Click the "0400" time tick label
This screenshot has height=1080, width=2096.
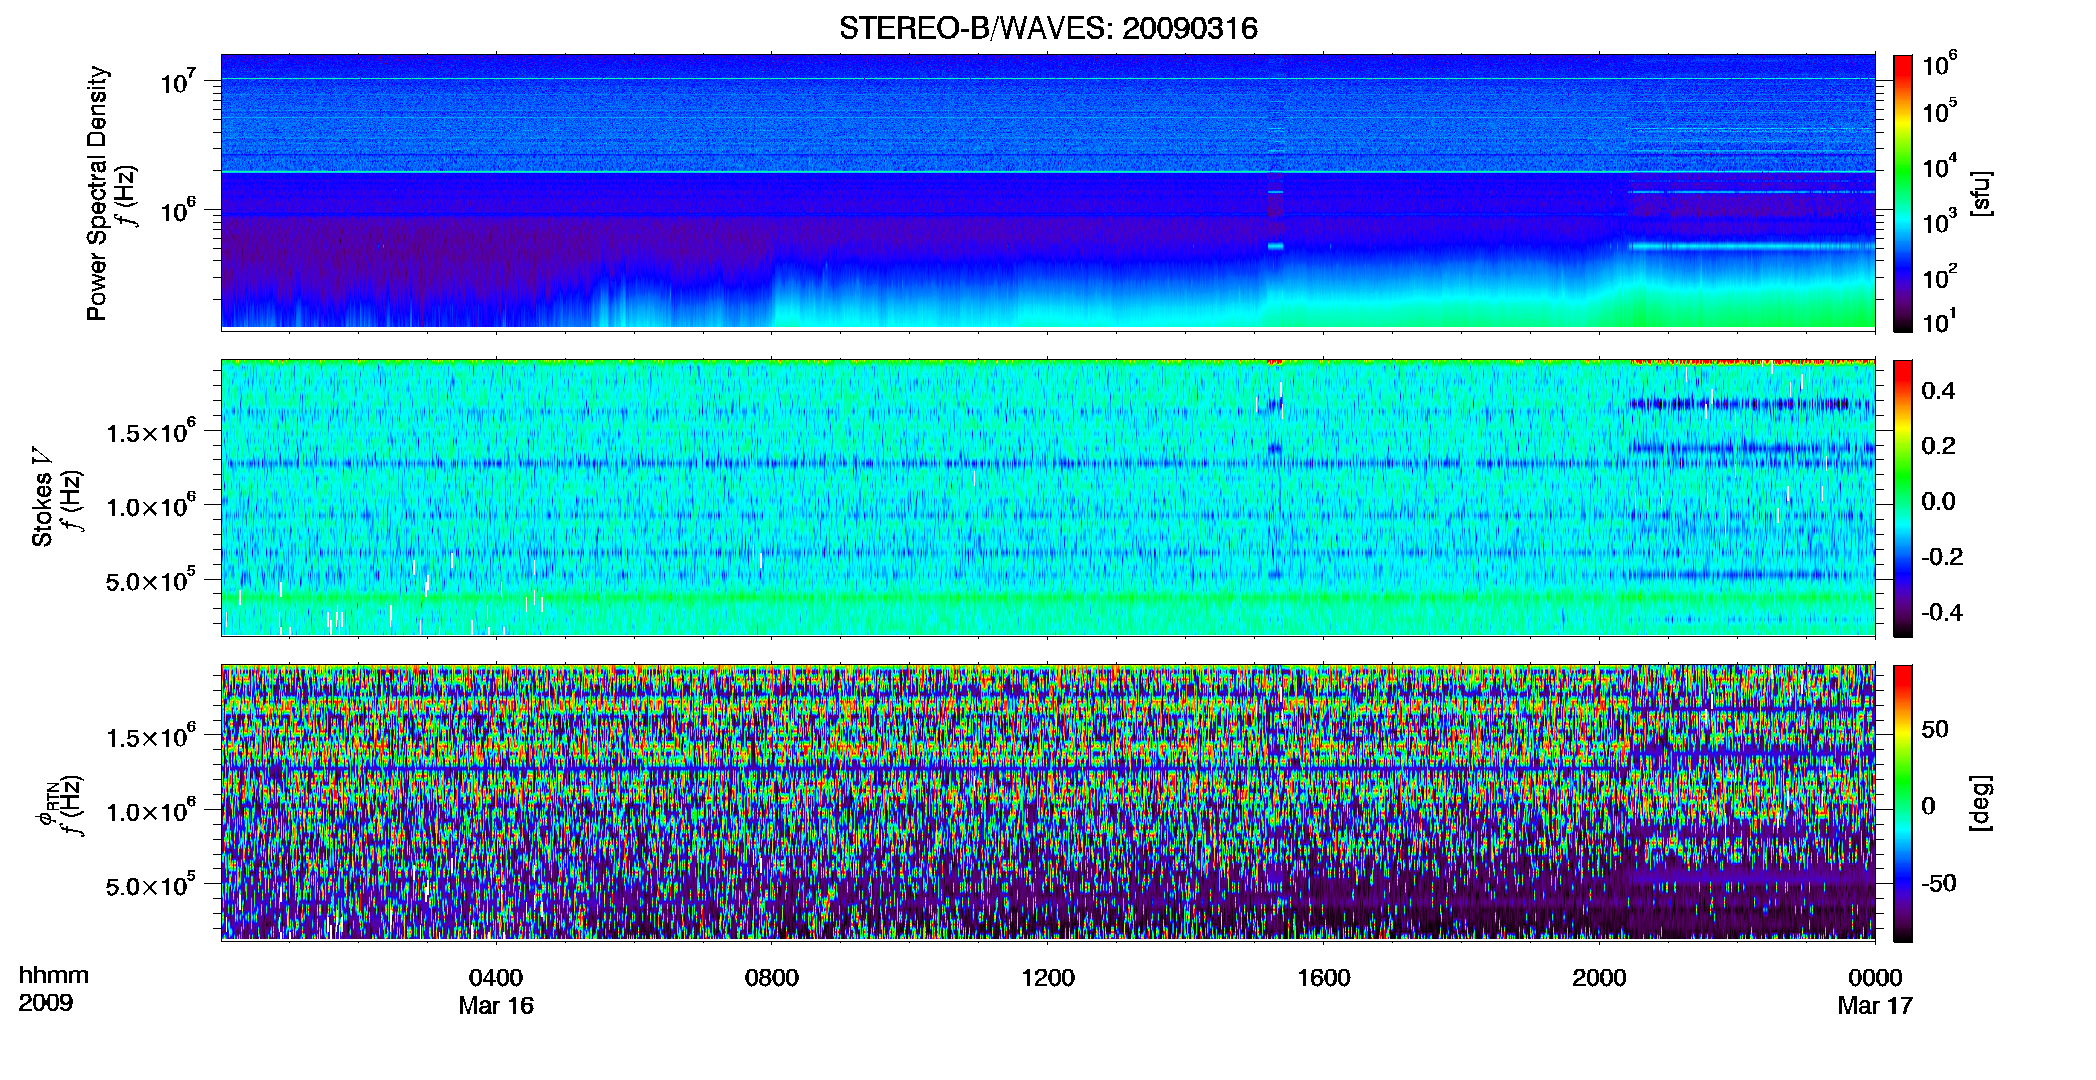click(x=496, y=977)
